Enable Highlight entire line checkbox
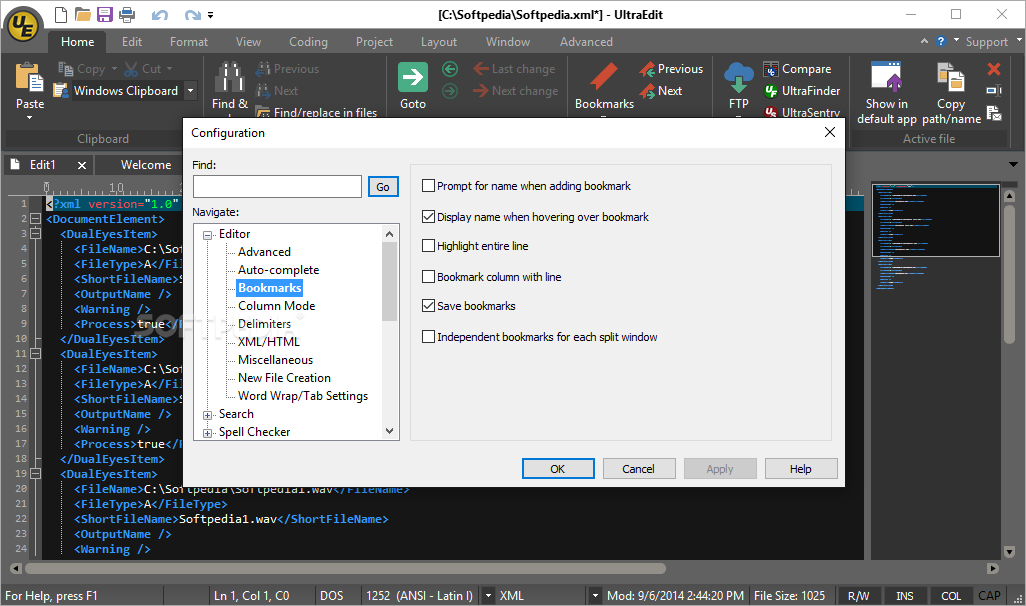The image size is (1026, 606). click(x=429, y=246)
